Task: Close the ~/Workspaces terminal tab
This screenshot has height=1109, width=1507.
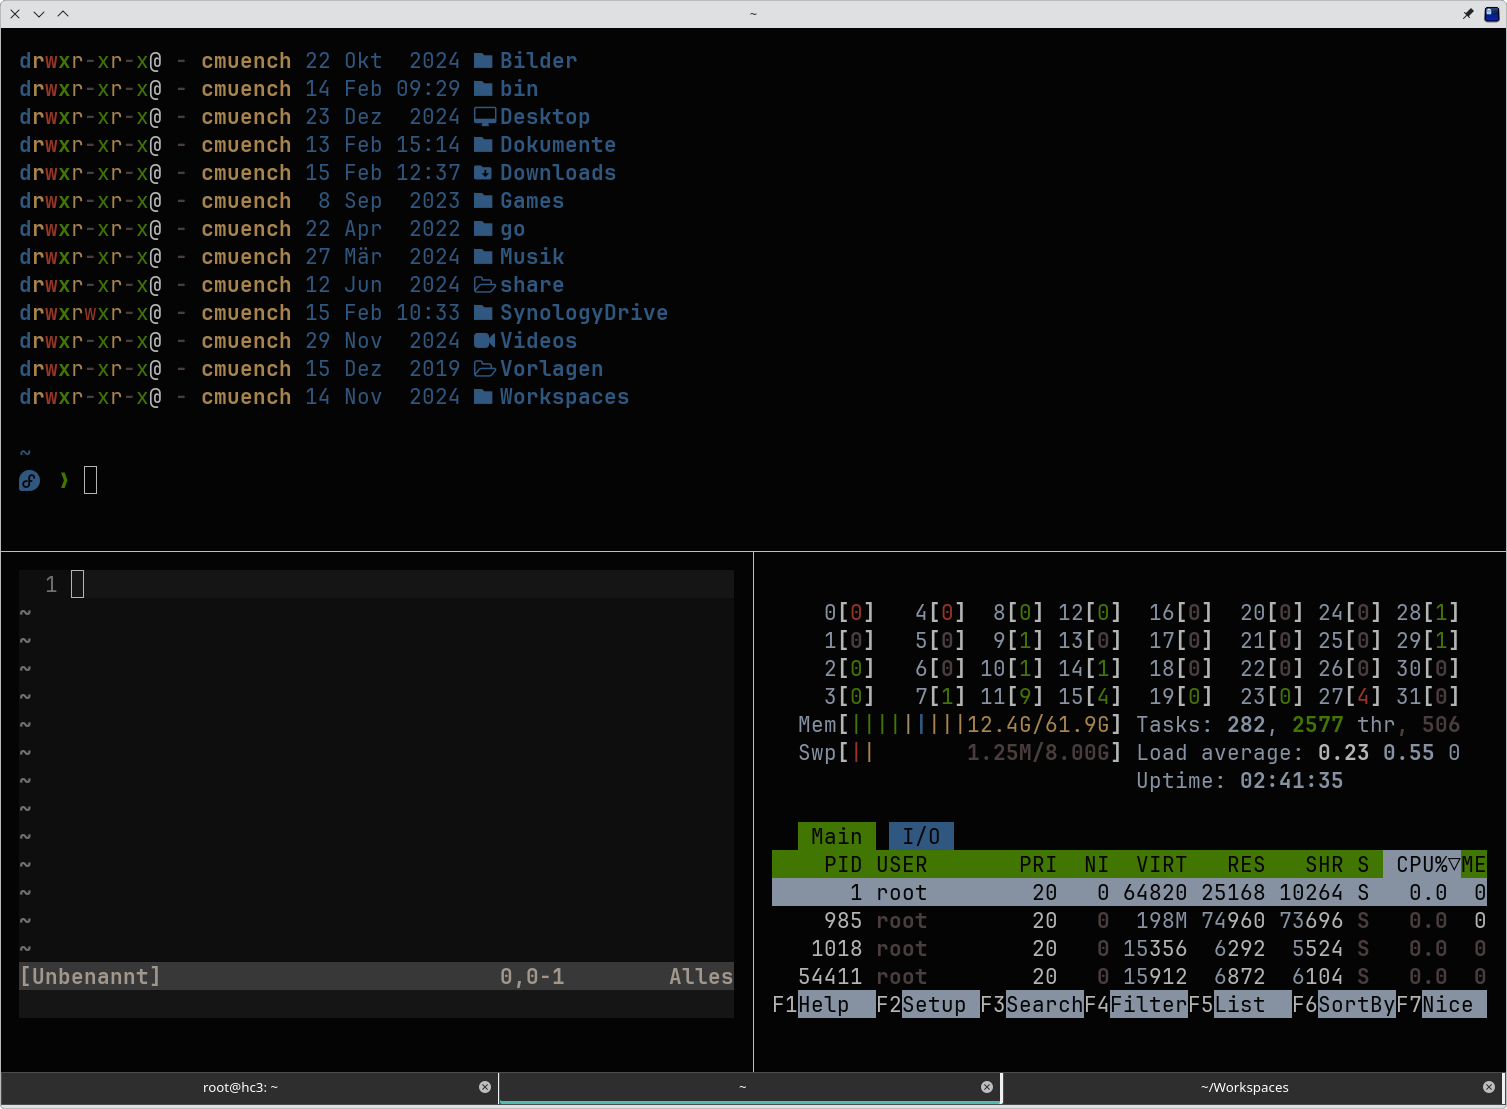Action: pos(1489,1087)
